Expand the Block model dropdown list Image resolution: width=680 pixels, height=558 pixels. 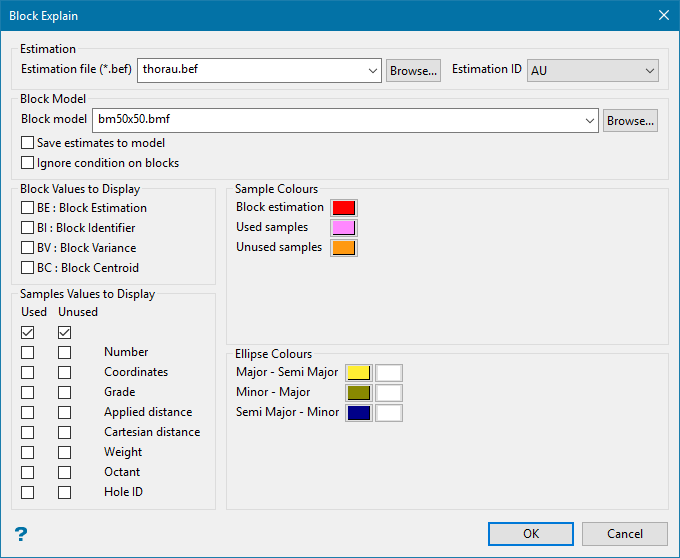589,121
